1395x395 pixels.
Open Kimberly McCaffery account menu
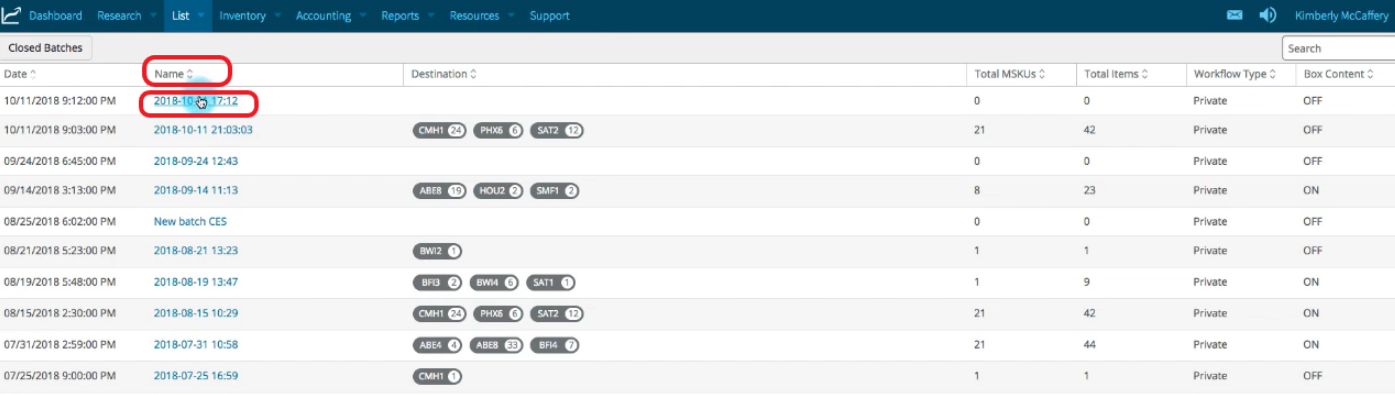[x=1341, y=16]
